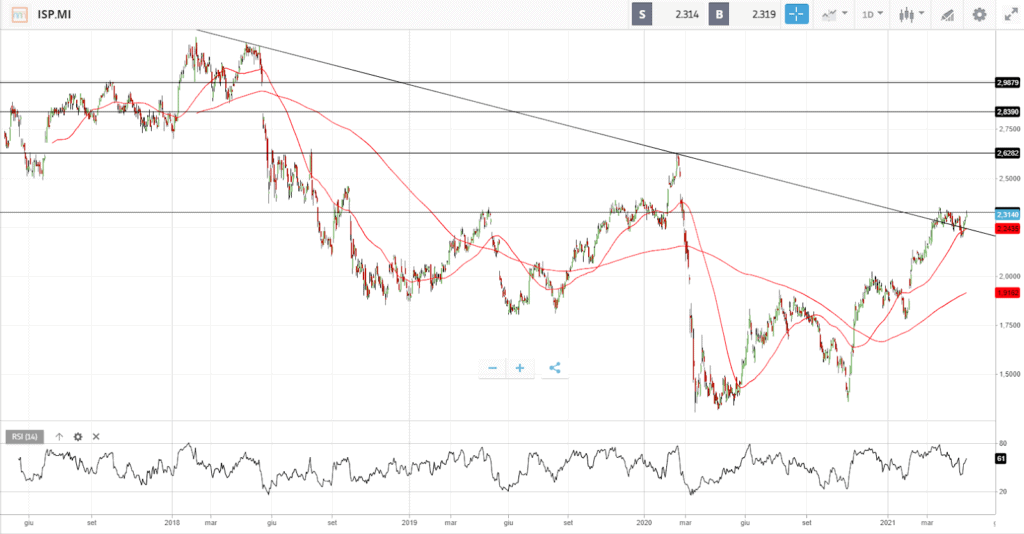
Task: Click the RSI 80 level label
Action: tap(1002, 443)
